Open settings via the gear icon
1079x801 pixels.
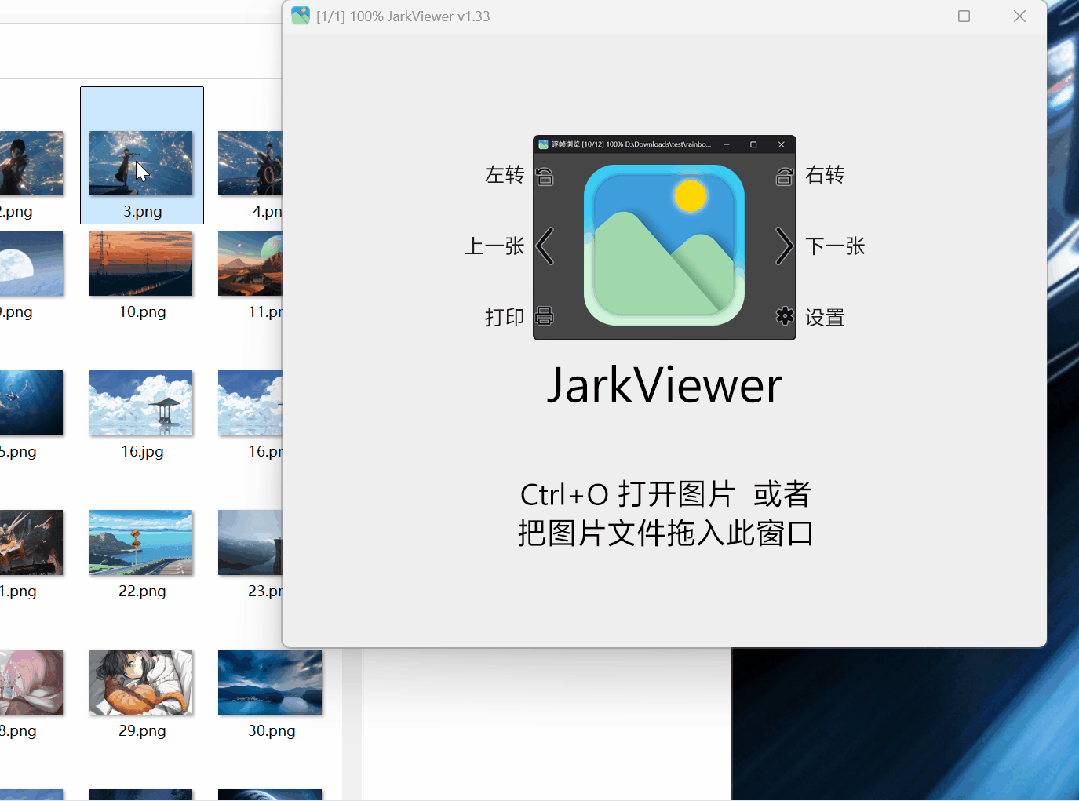click(785, 316)
